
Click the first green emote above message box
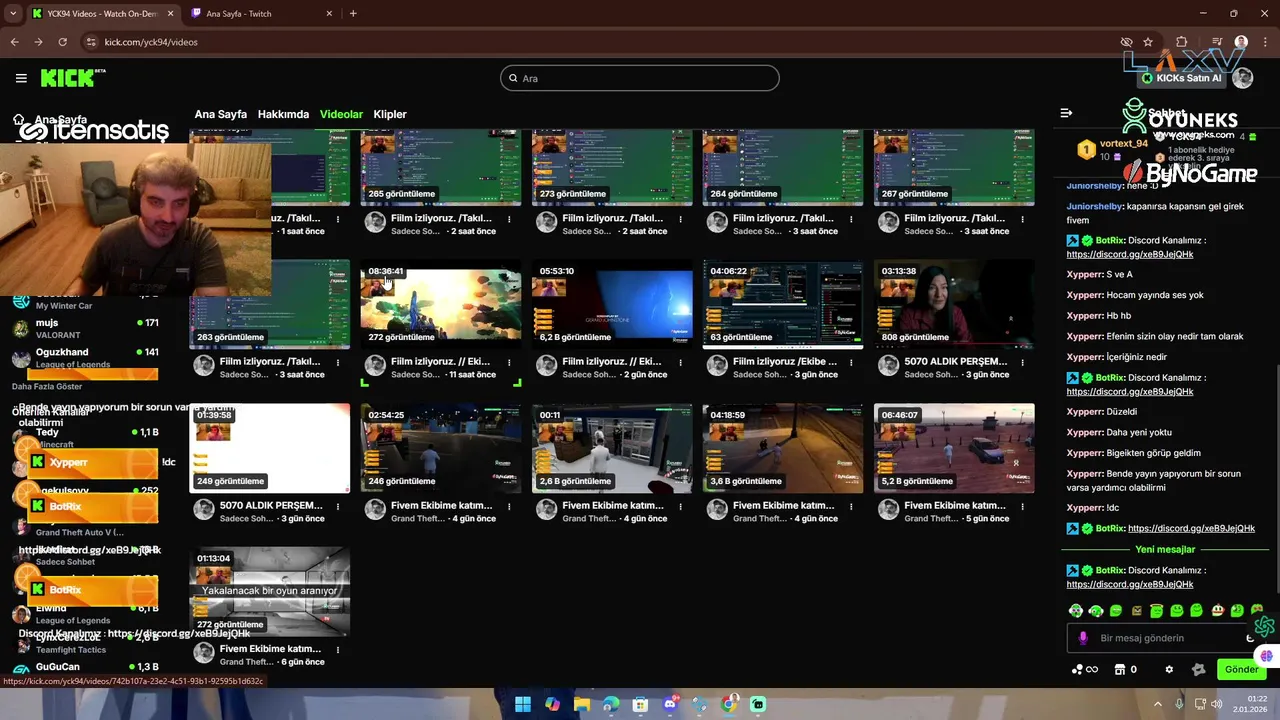click(1076, 610)
